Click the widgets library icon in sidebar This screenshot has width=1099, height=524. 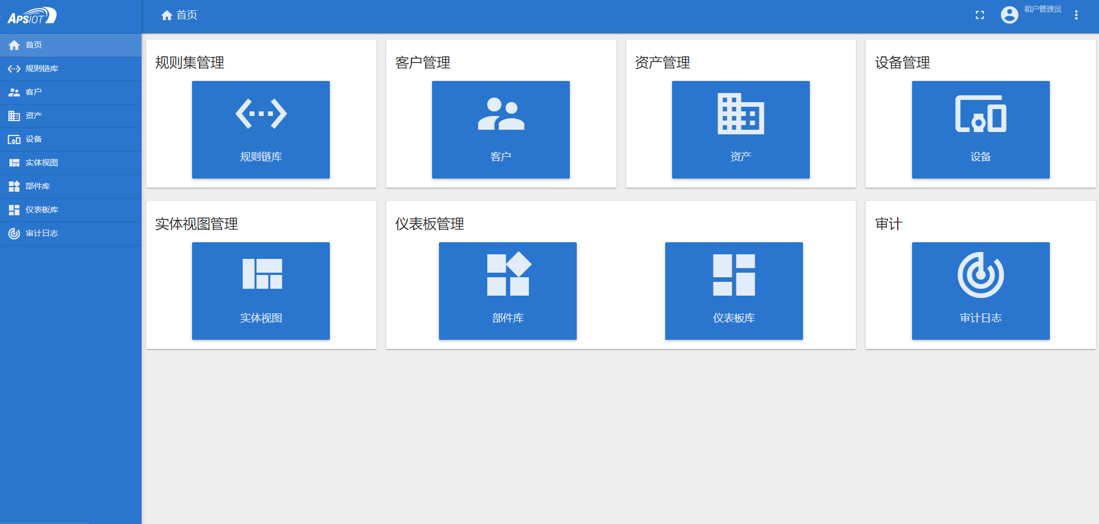click(14, 186)
